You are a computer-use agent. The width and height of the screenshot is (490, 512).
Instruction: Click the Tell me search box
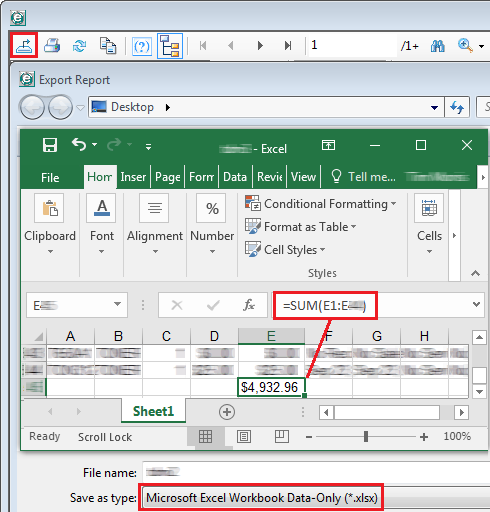click(363, 177)
